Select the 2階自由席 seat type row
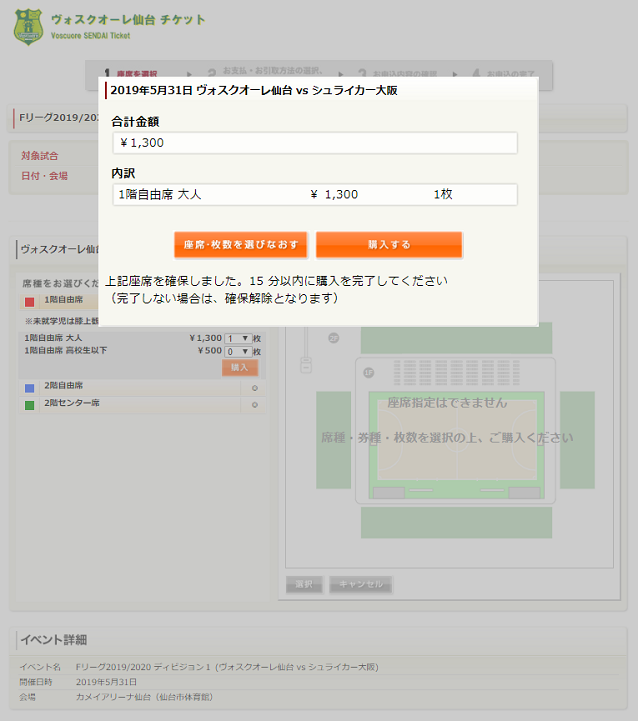This screenshot has width=638, height=721. click(143, 387)
